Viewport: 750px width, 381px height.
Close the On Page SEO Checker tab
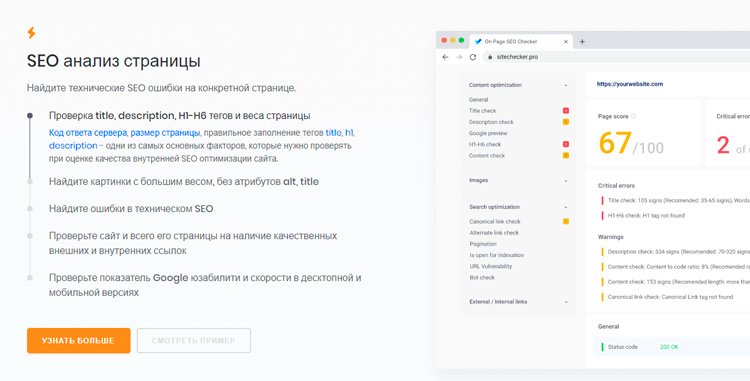point(566,42)
